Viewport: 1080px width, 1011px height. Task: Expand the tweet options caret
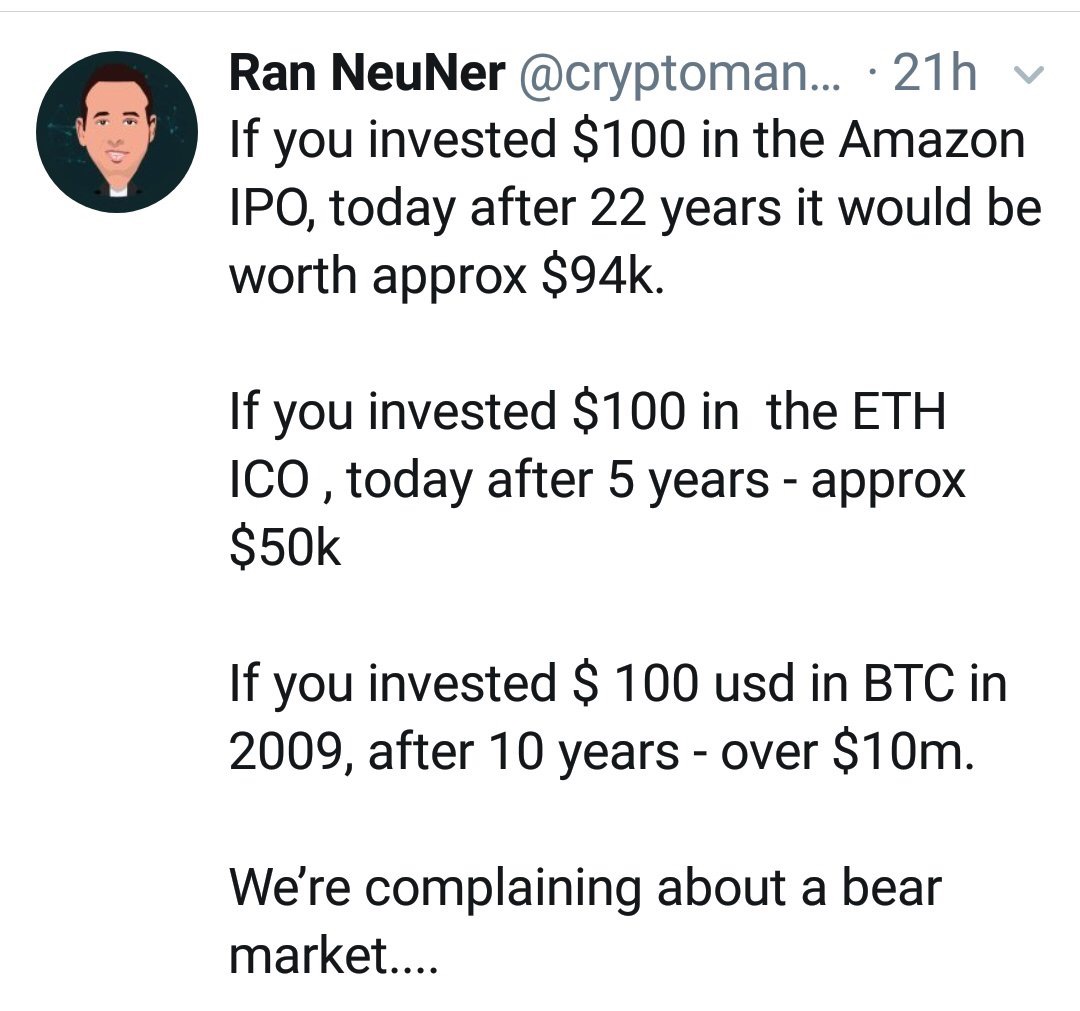1030,74
